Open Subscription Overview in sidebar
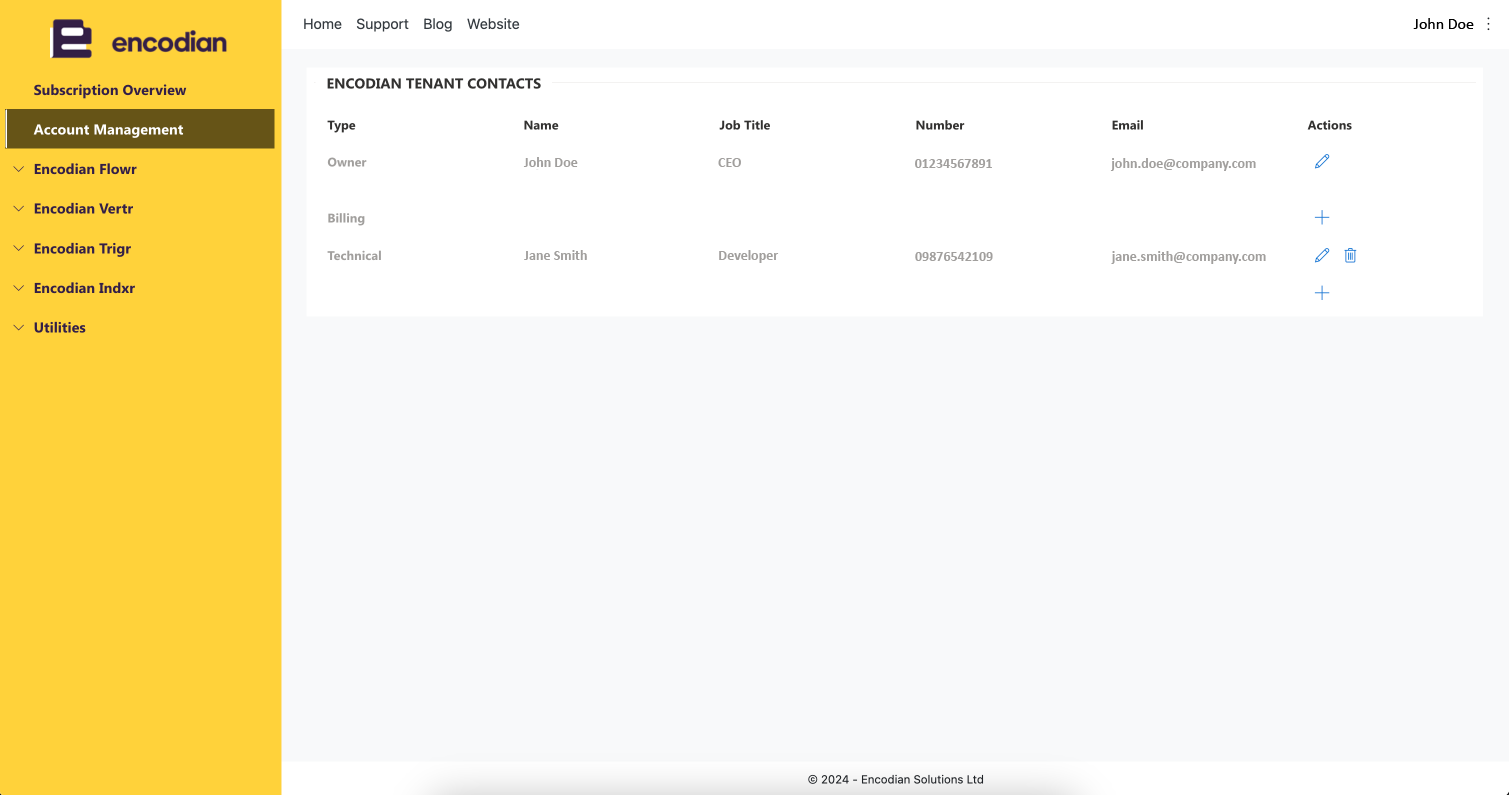The height and width of the screenshot is (795, 1509). tap(110, 90)
